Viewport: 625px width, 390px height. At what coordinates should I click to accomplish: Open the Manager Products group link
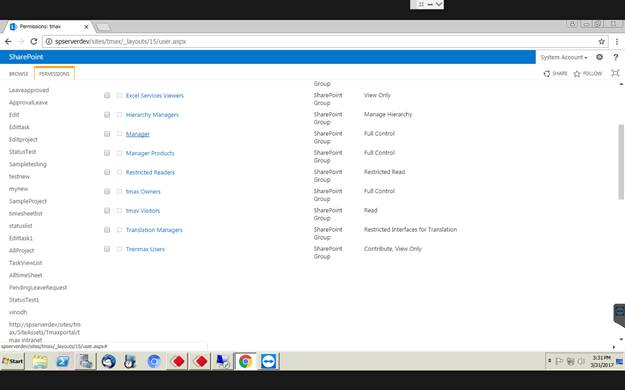150,153
